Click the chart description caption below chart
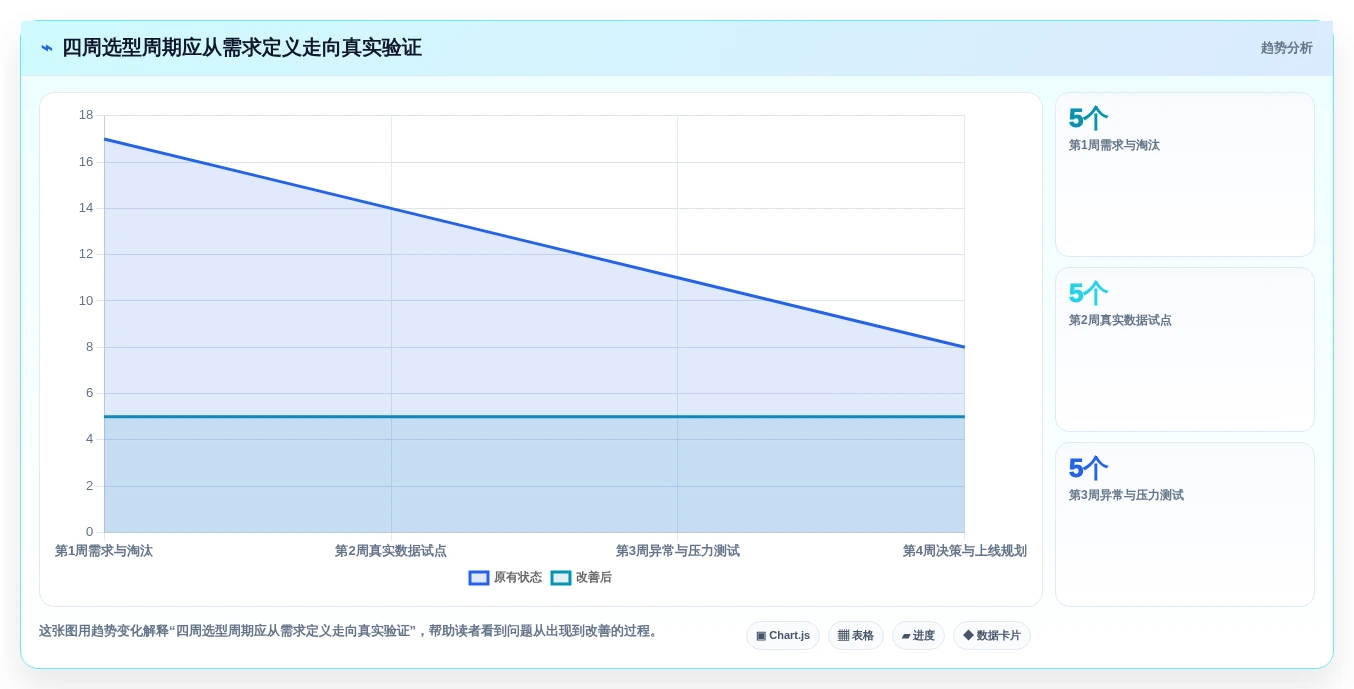Screen dimensions: 1354x689 (350, 631)
